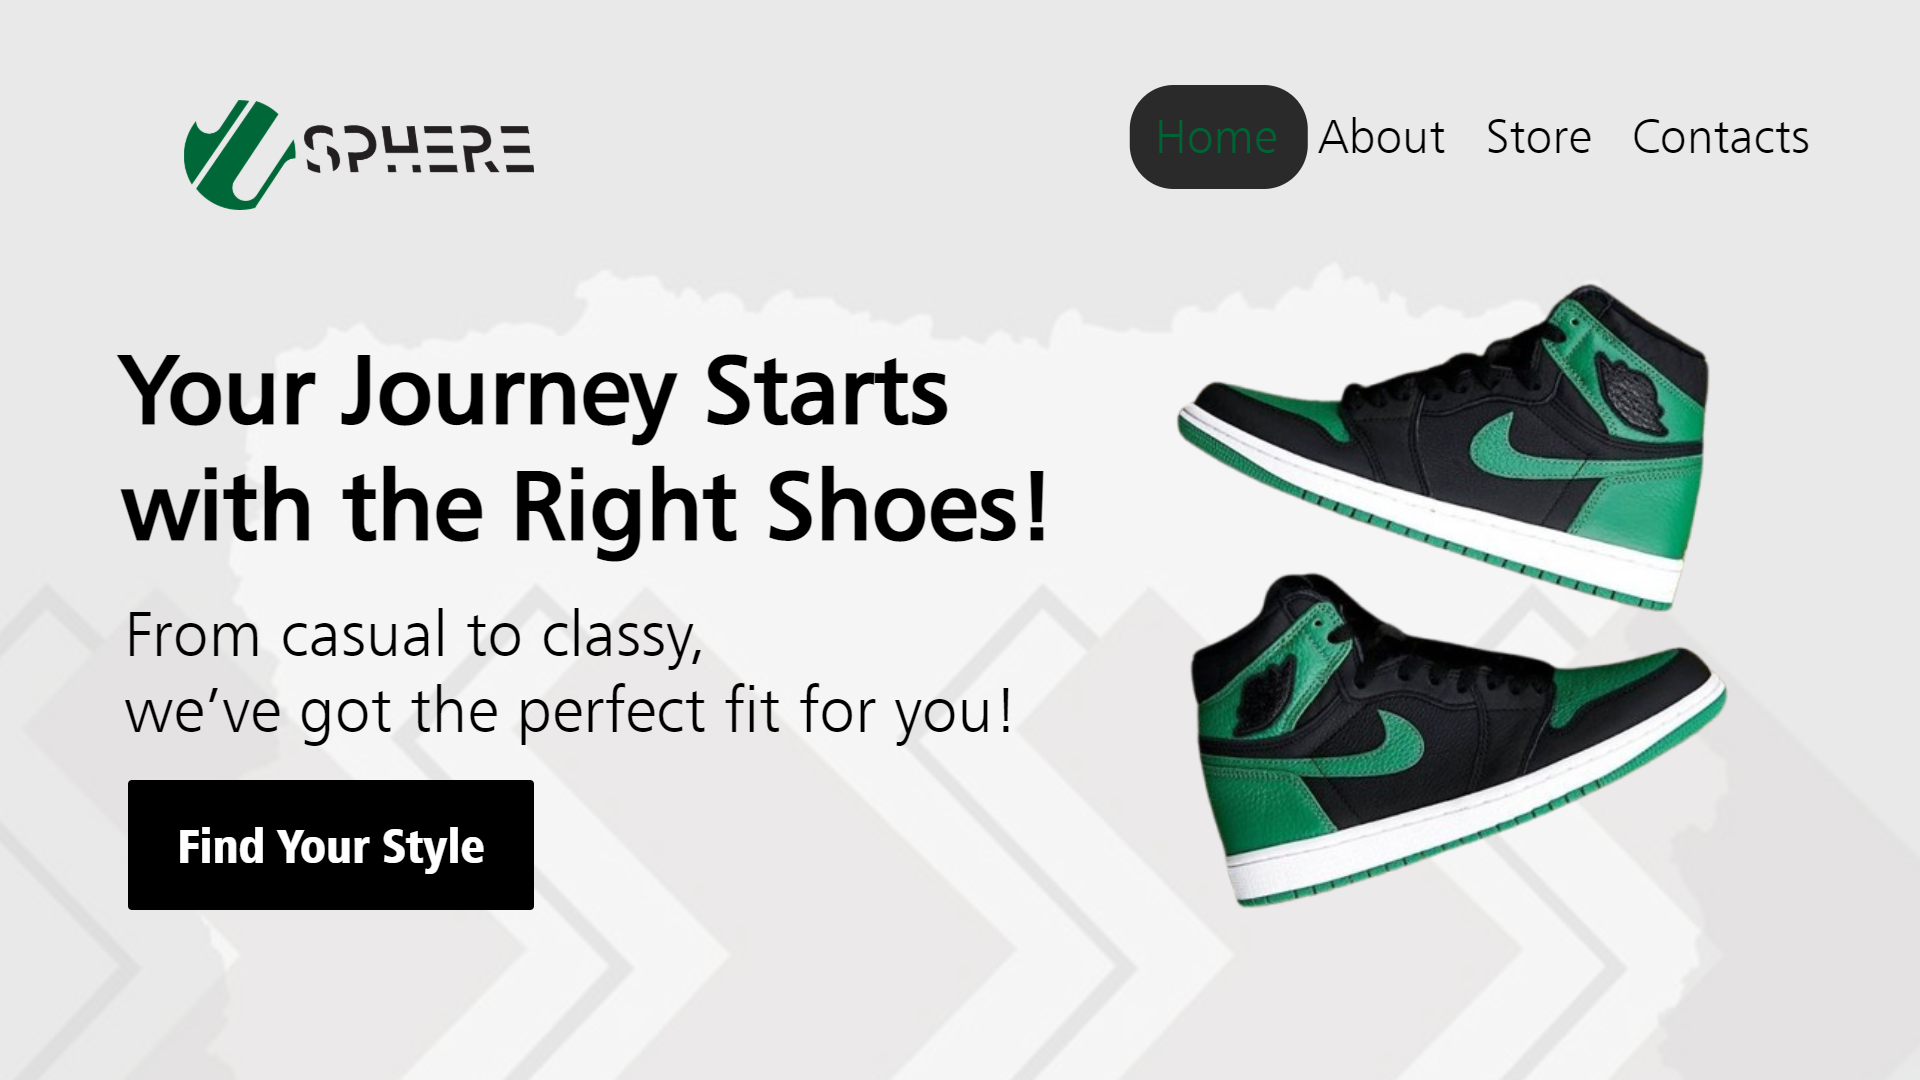Viewport: 1920px width, 1080px height.
Task: Go to the About page
Action: click(x=1381, y=137)
